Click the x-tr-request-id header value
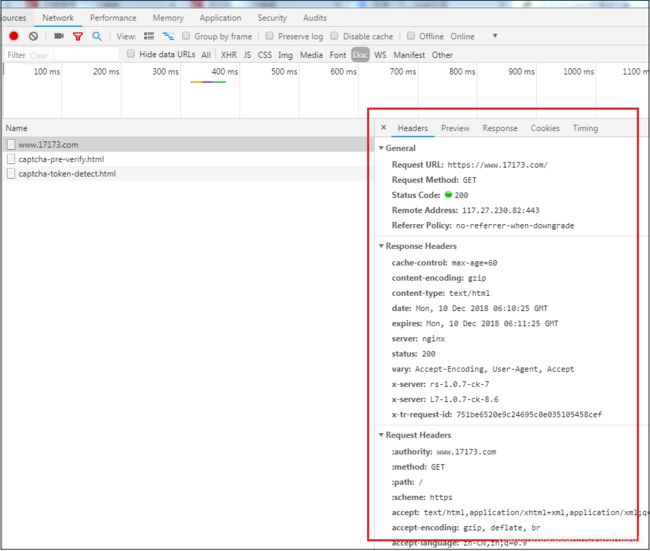 pos(529,414)
